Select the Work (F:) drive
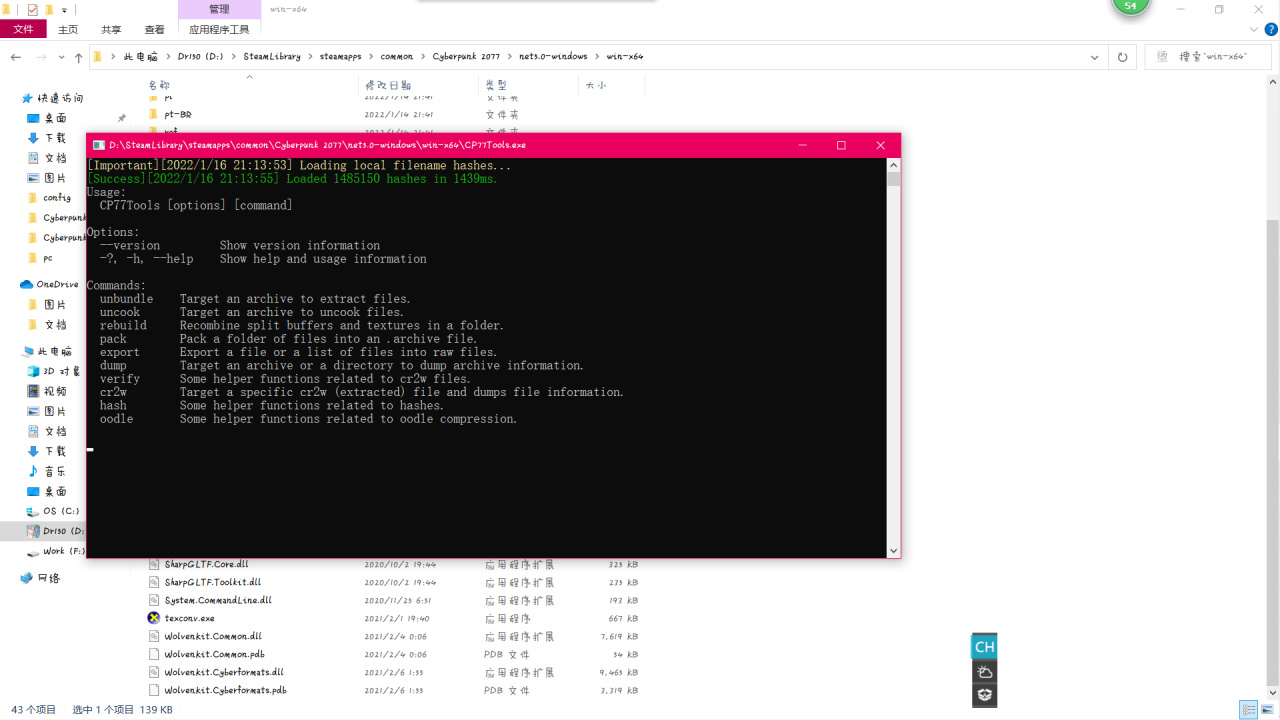 click(x=63, y=551)
